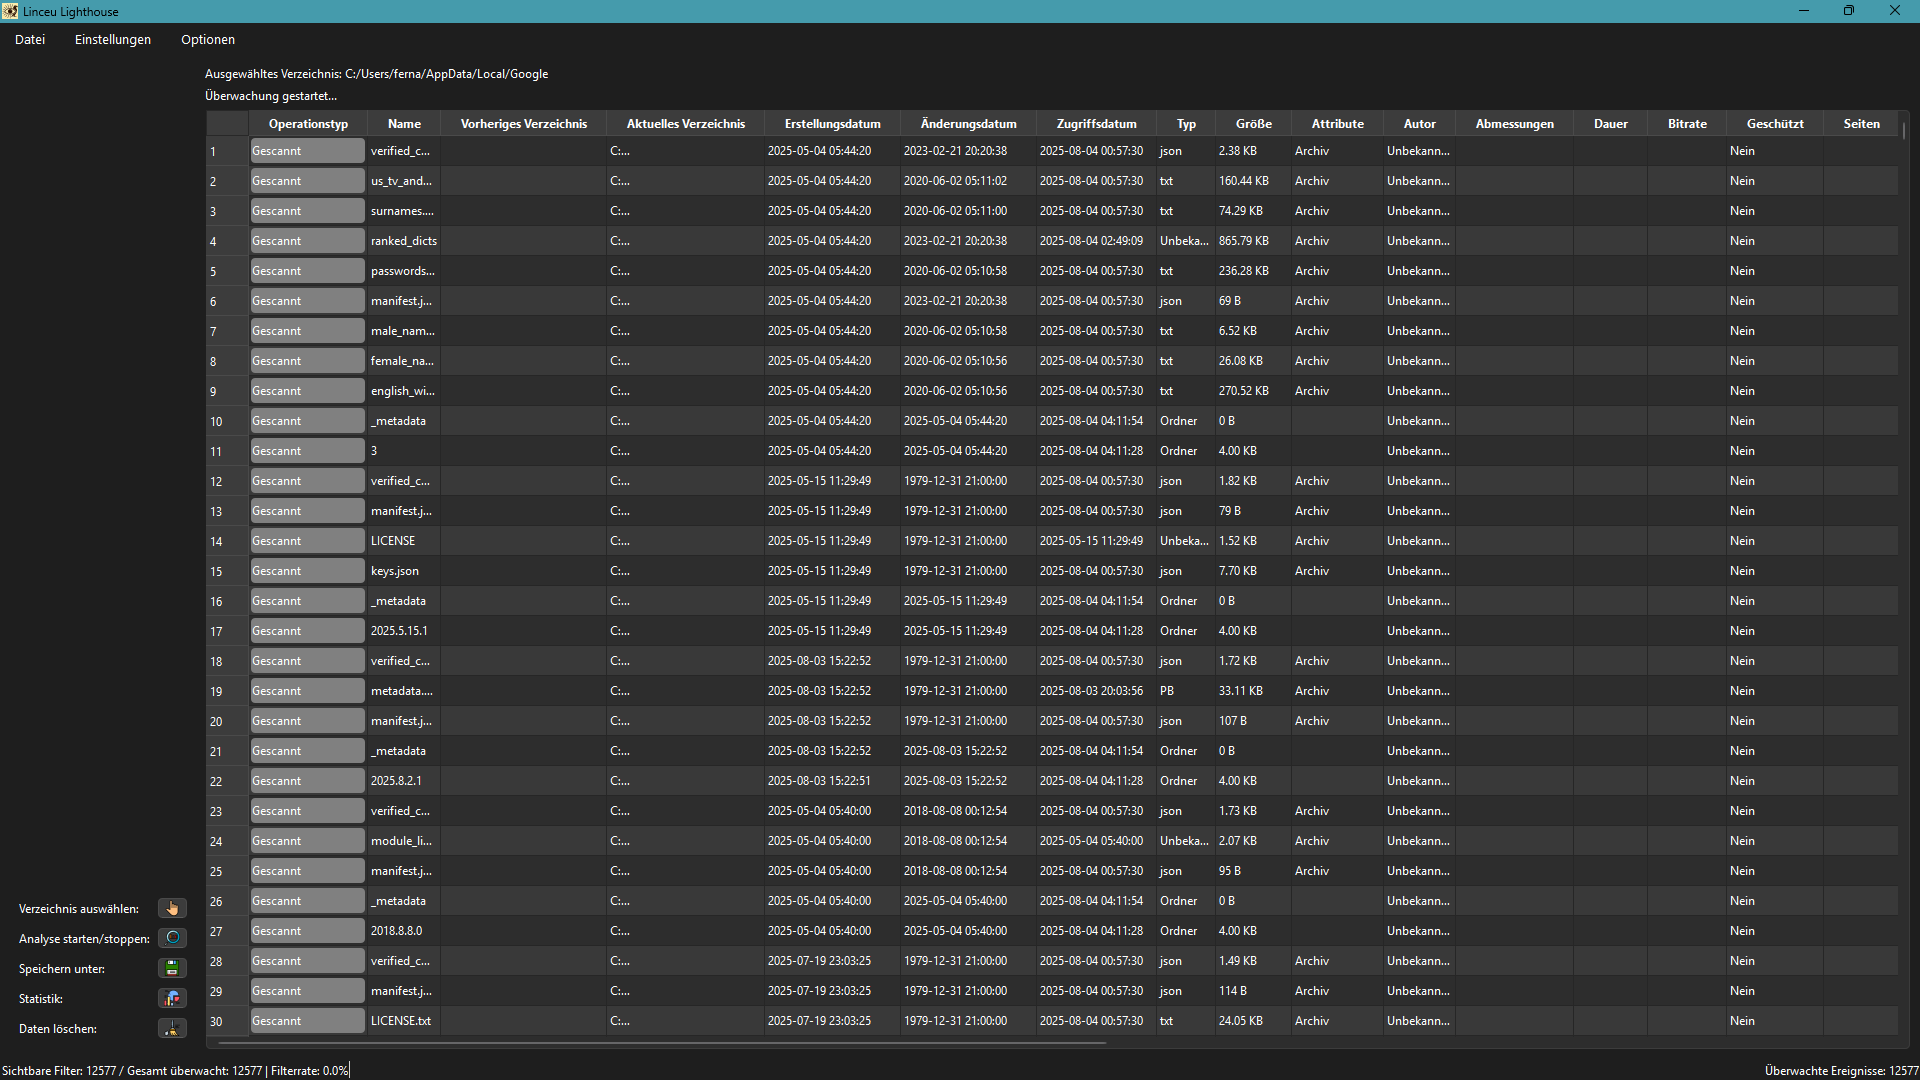
Task: Click the Änderungsdatum column header
Action: pos(968,124)
